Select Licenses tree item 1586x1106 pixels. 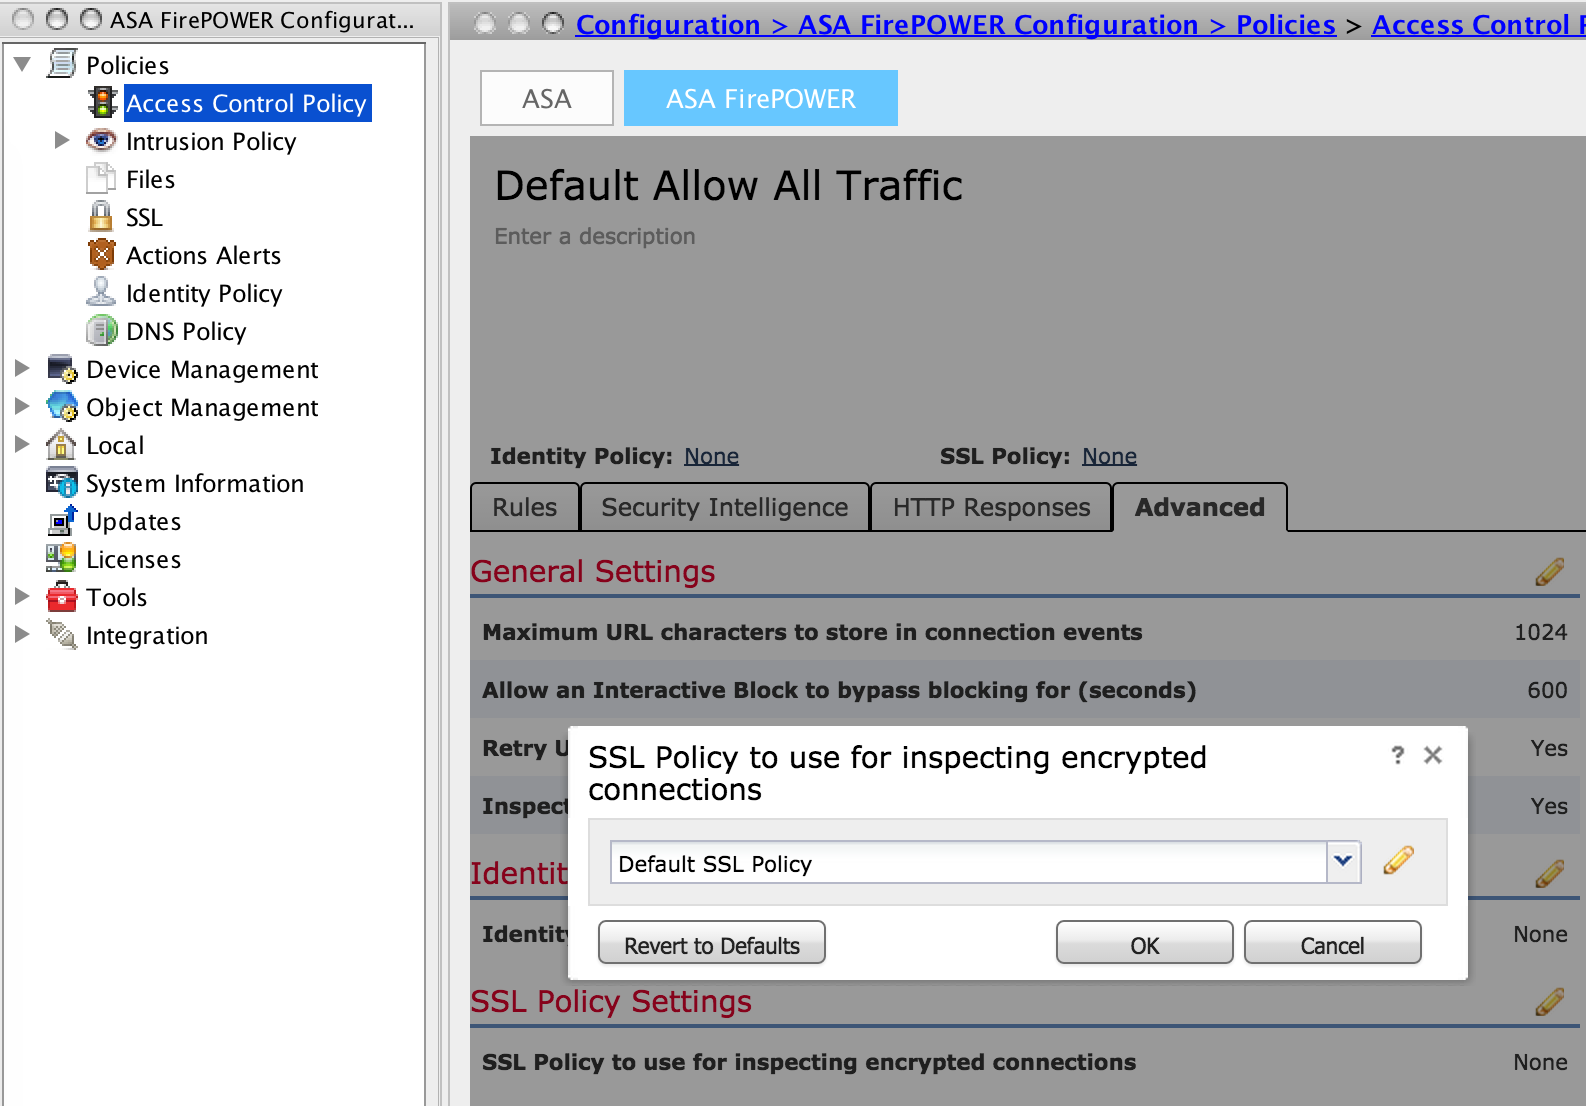[134, 558]
